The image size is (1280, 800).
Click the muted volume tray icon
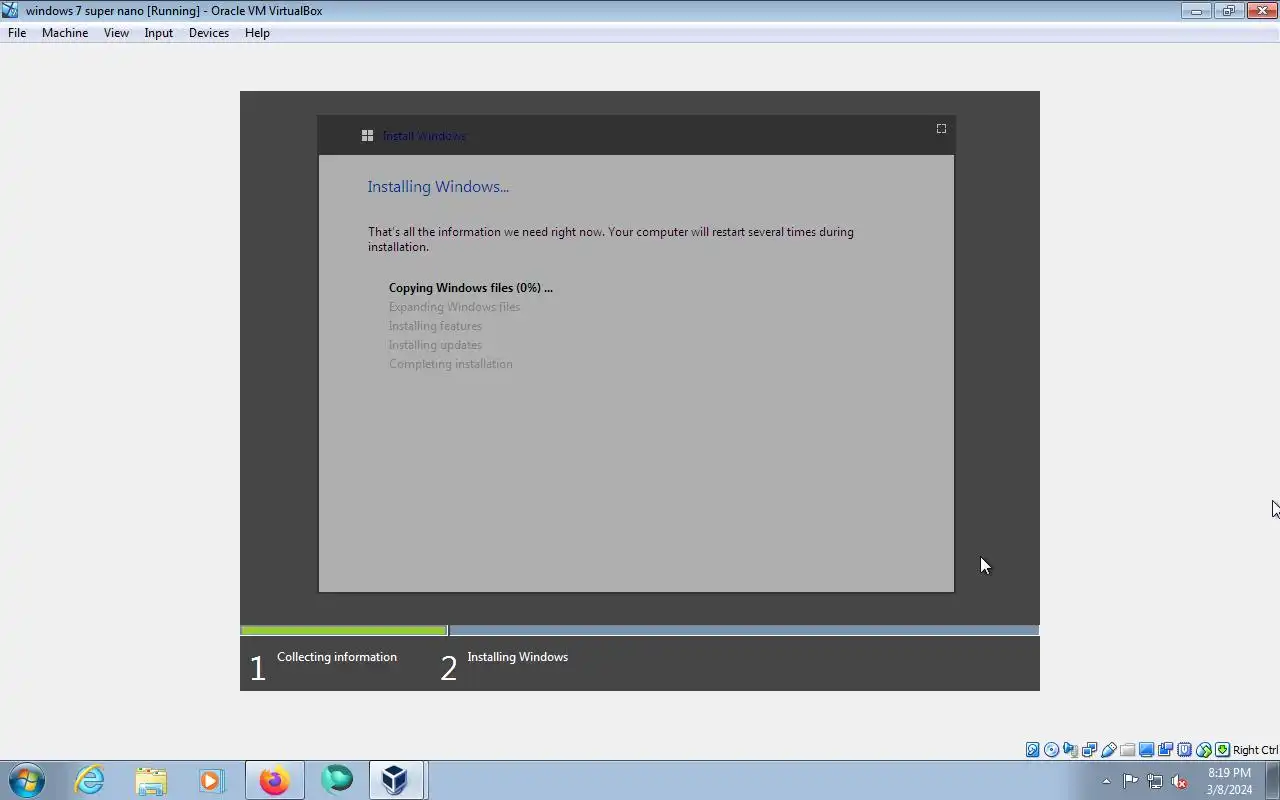pyautogui.click(x=1180, y=781)
